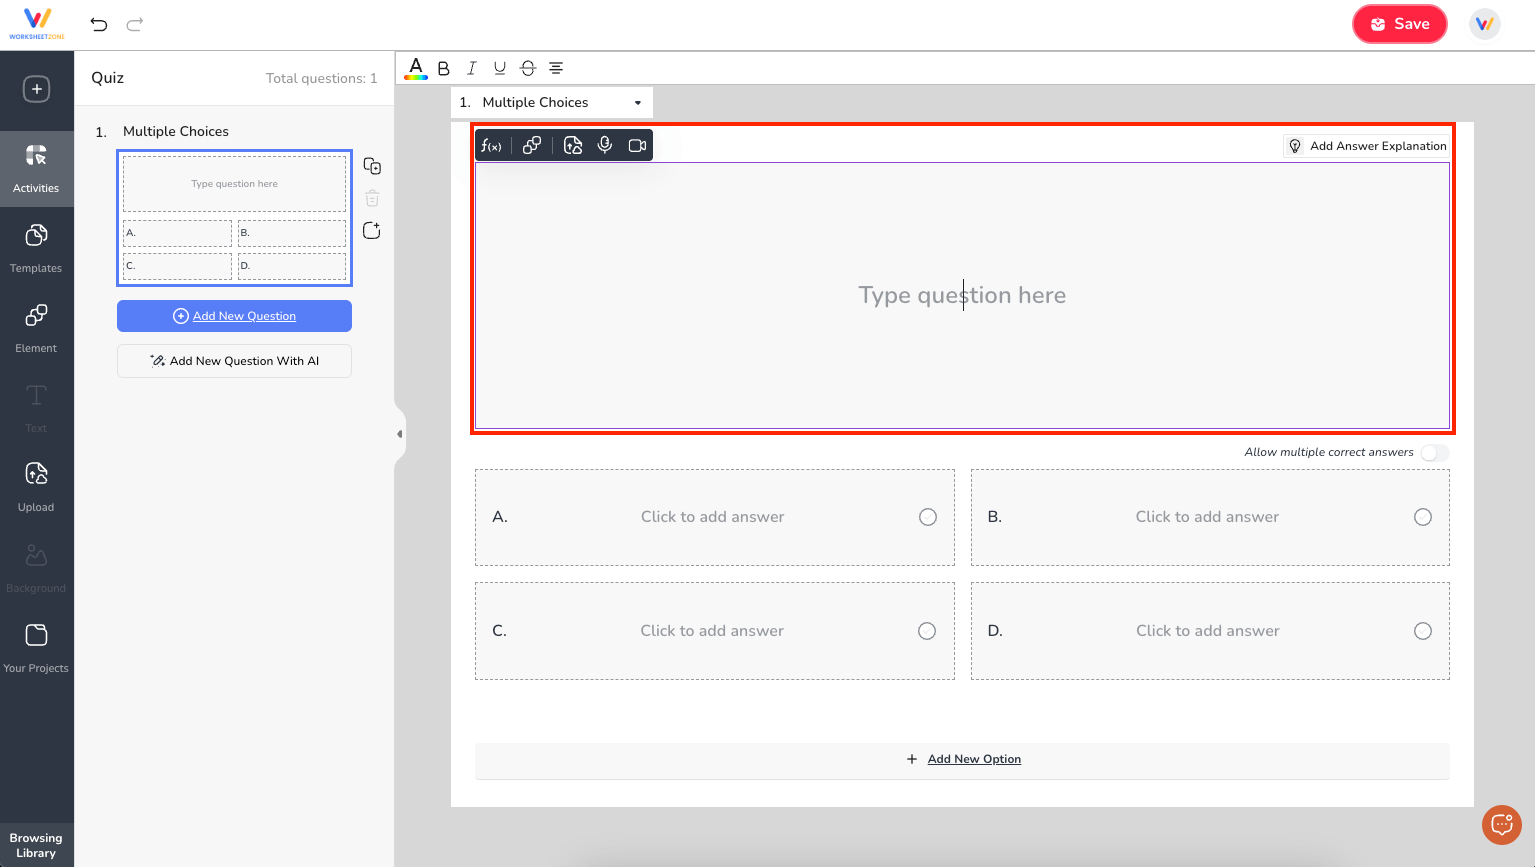Open the Templates panel
This screenshot has height=867, width=1535.
[36, 248]
